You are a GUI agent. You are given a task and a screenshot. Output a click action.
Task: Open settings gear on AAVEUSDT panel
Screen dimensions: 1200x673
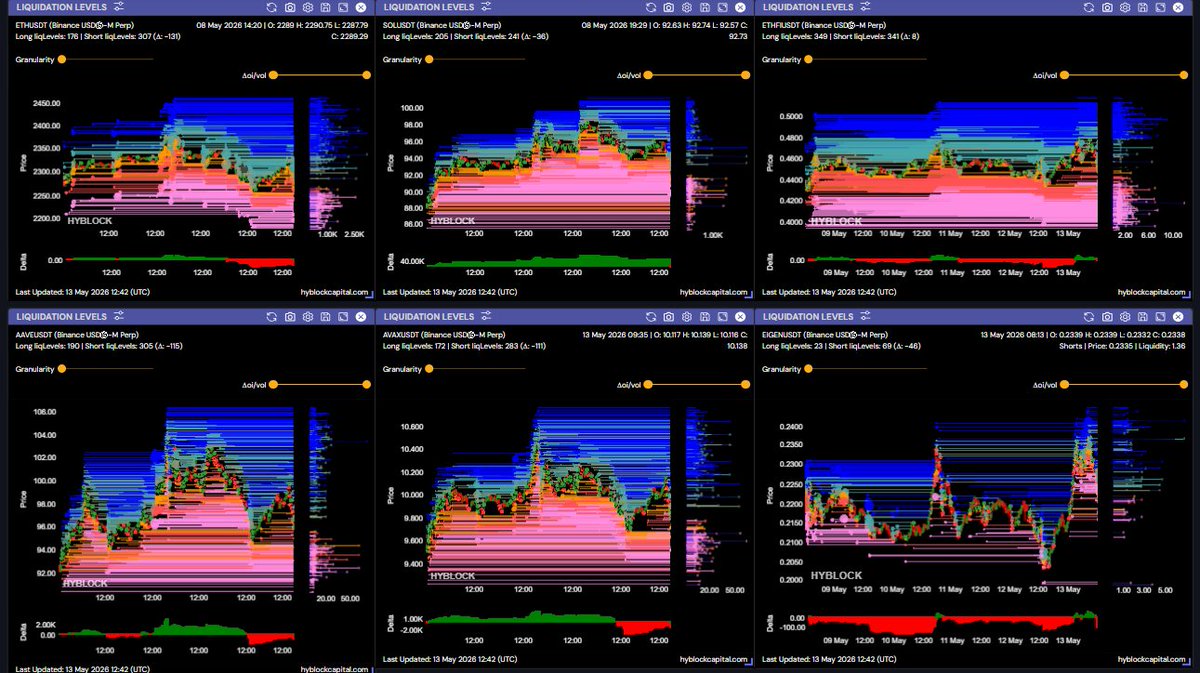[308, 316]
